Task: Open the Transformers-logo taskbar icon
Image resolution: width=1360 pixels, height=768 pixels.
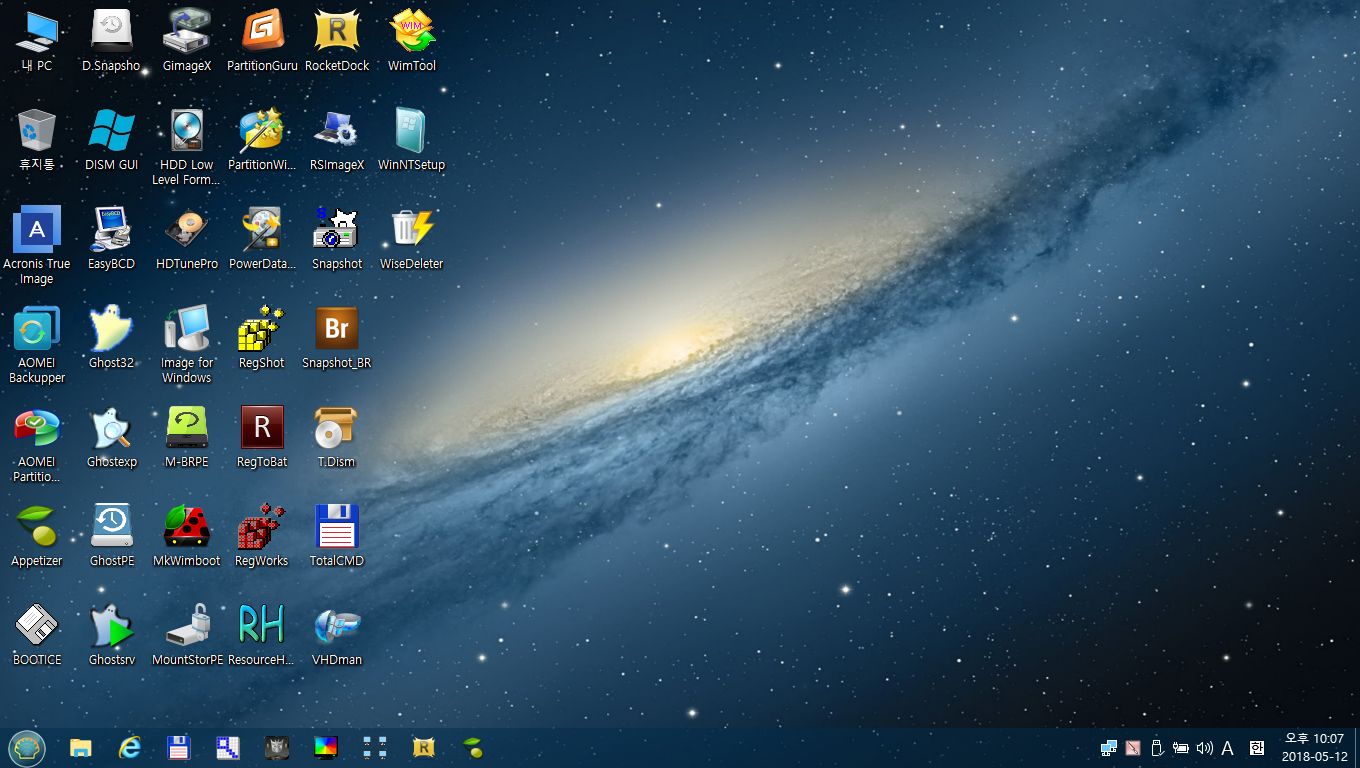Action: [277, 747]
